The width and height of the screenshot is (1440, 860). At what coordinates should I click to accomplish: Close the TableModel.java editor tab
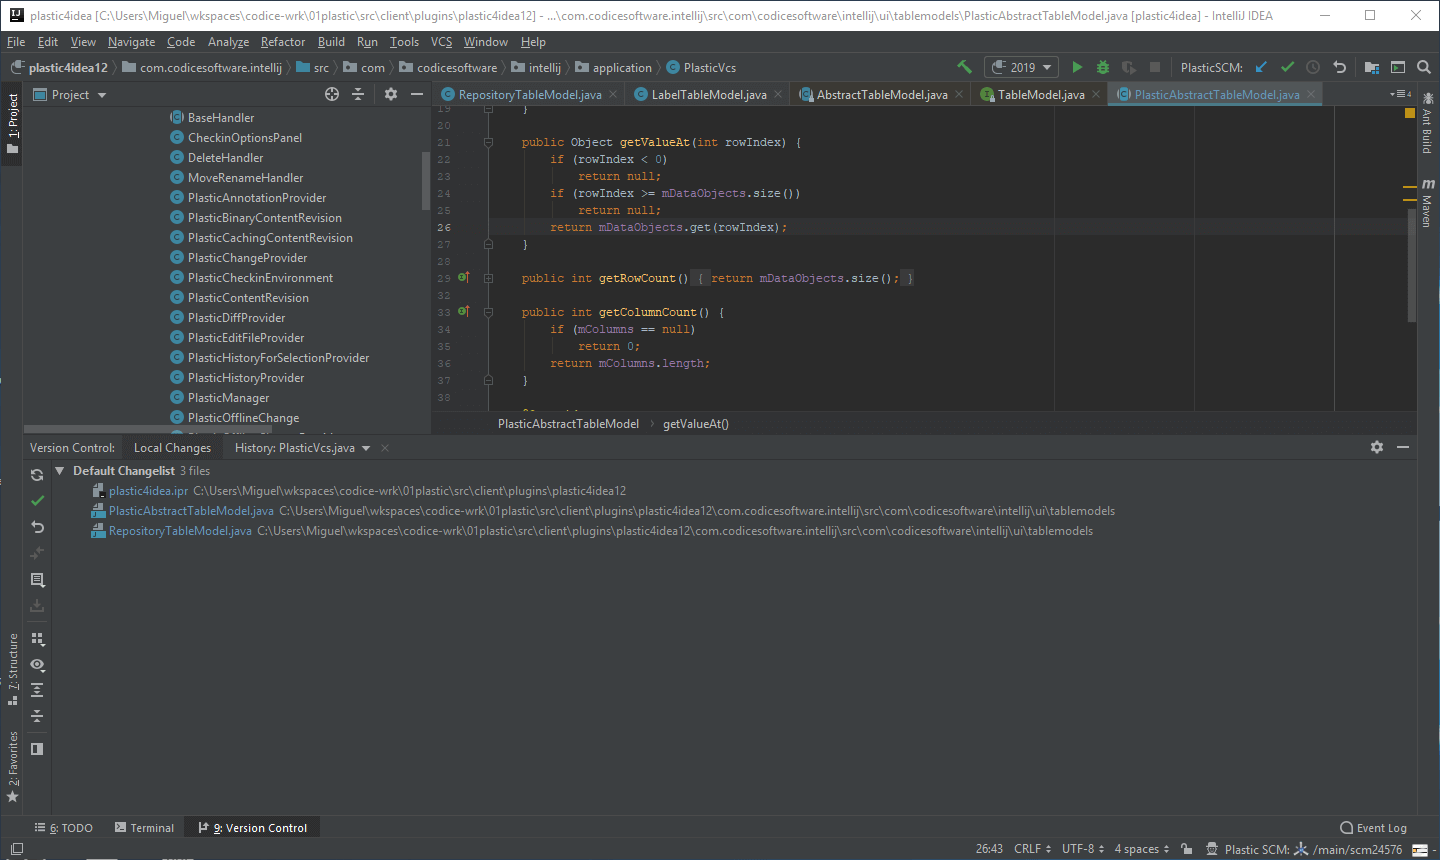click(x=1096, y=94)
